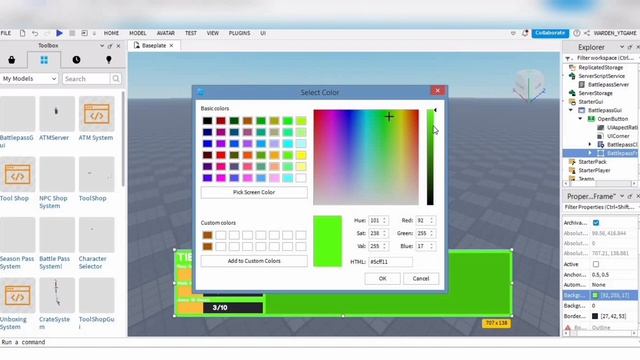Open the Toolbox Recent clock tab
Image resolution: width=640 pixels, height=360 pixels.
(x=76, y=60)
